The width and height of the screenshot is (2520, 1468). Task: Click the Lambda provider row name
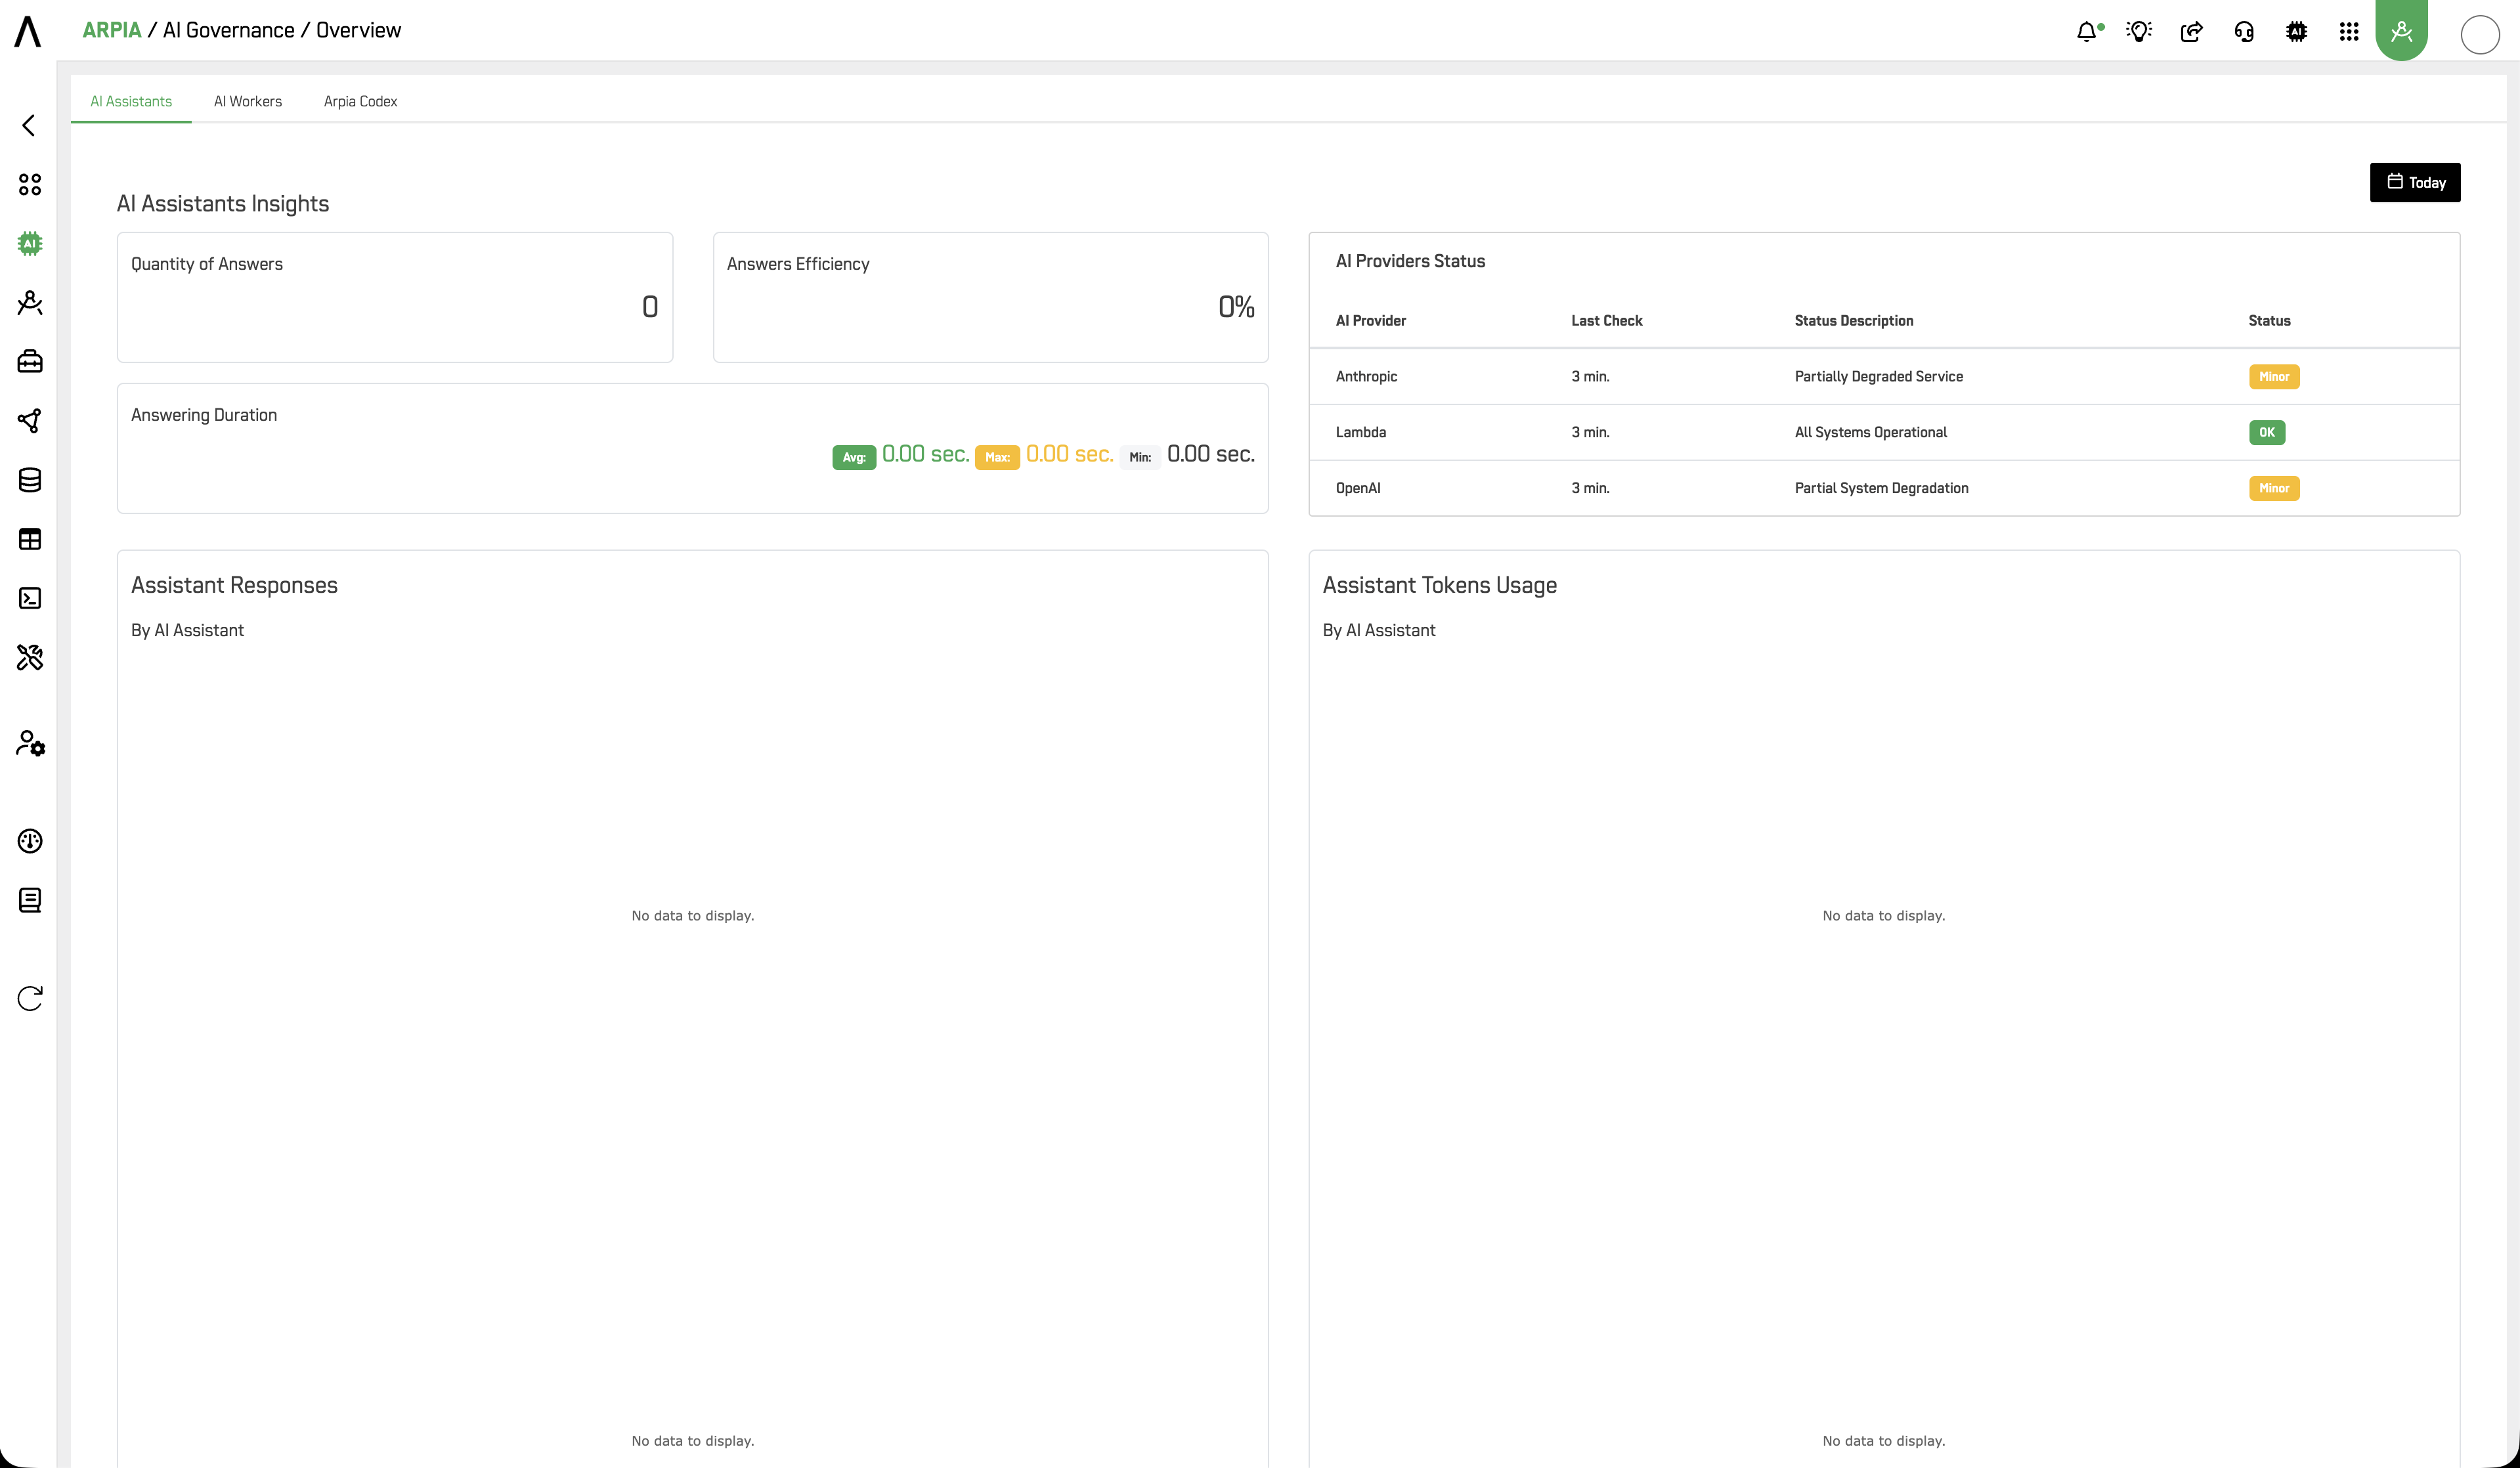[1361, 432]
